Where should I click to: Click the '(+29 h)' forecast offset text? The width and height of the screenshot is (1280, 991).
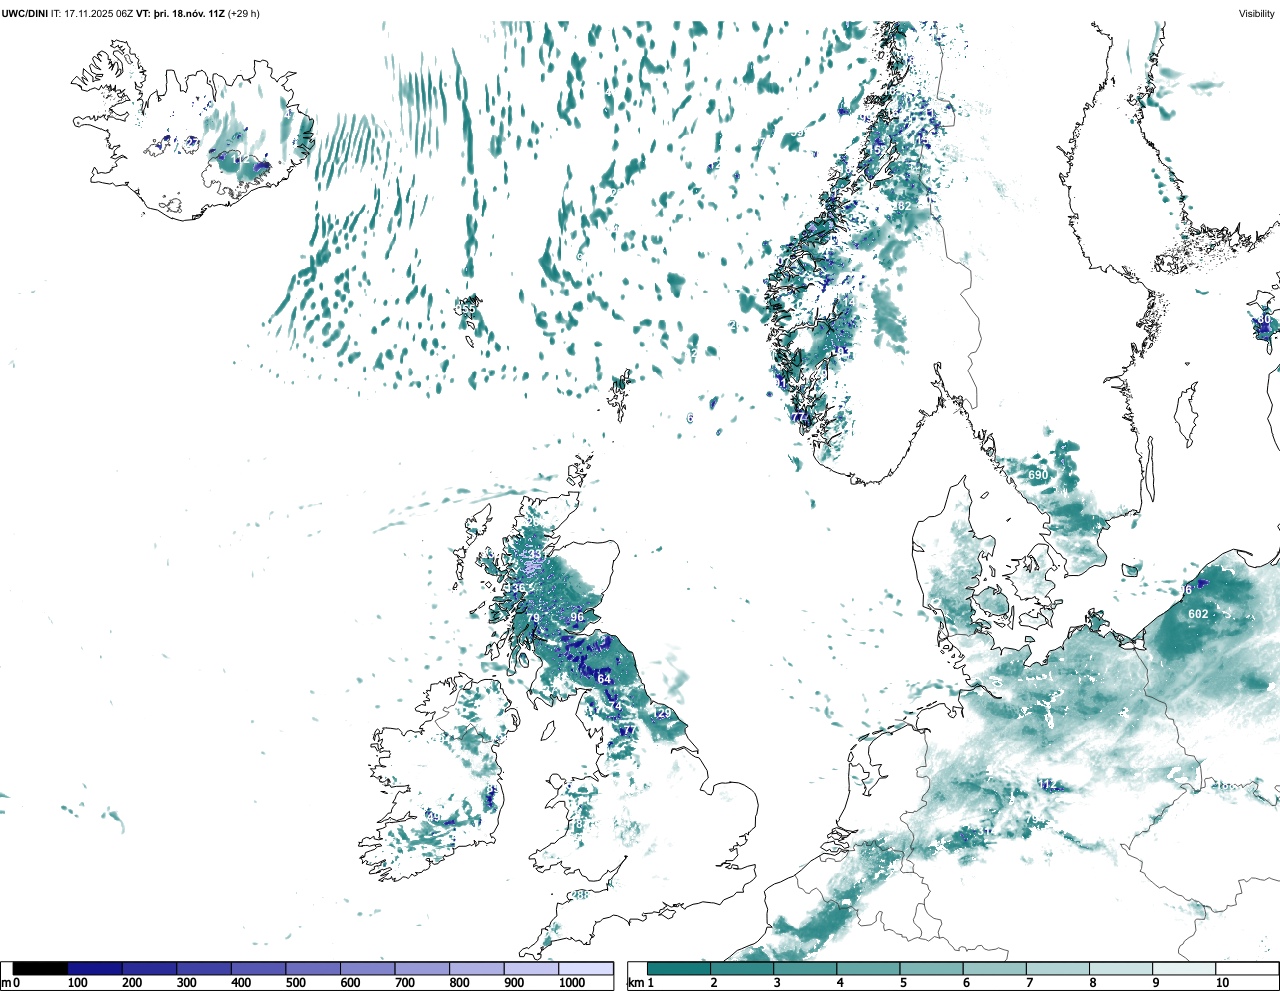tap(244, 14)
